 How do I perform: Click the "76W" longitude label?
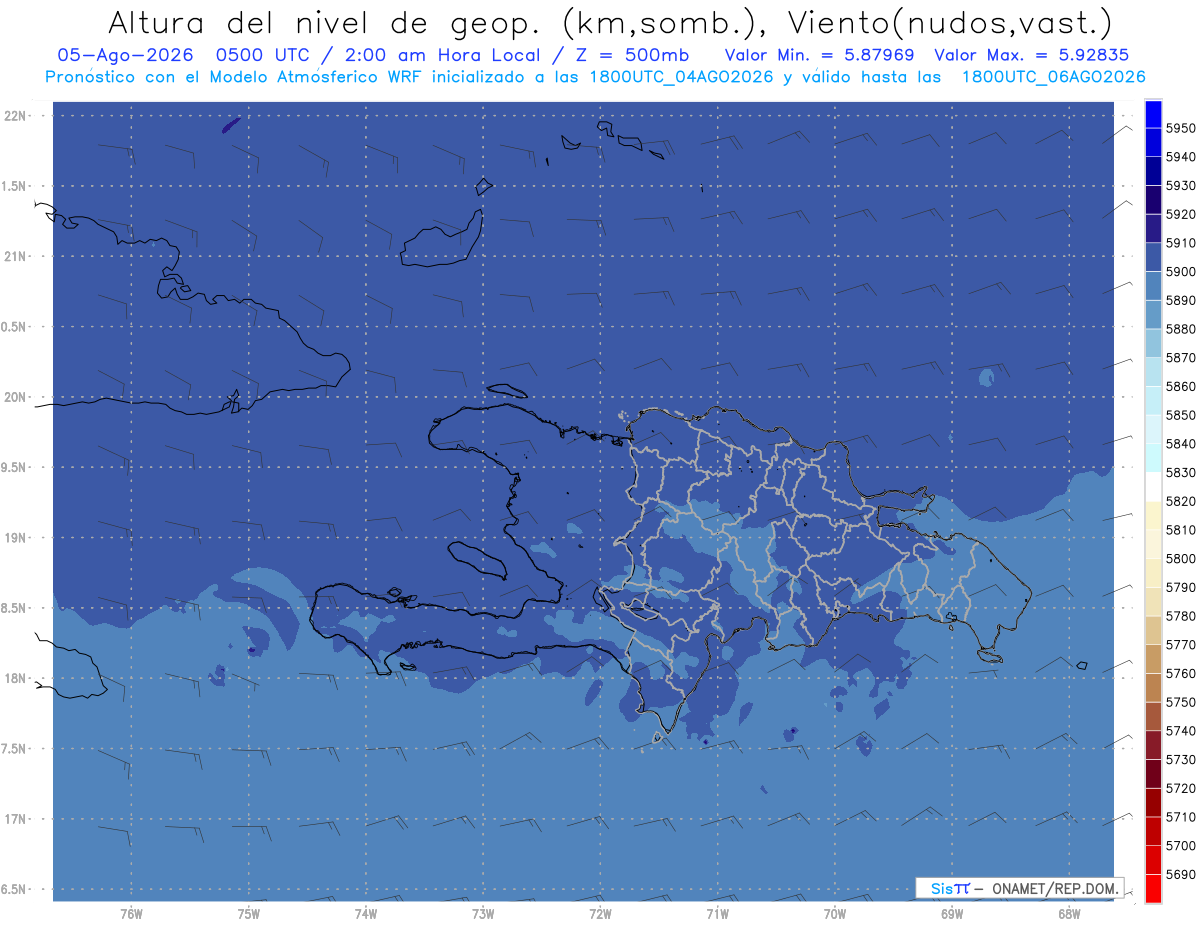(x=131, y=913)
